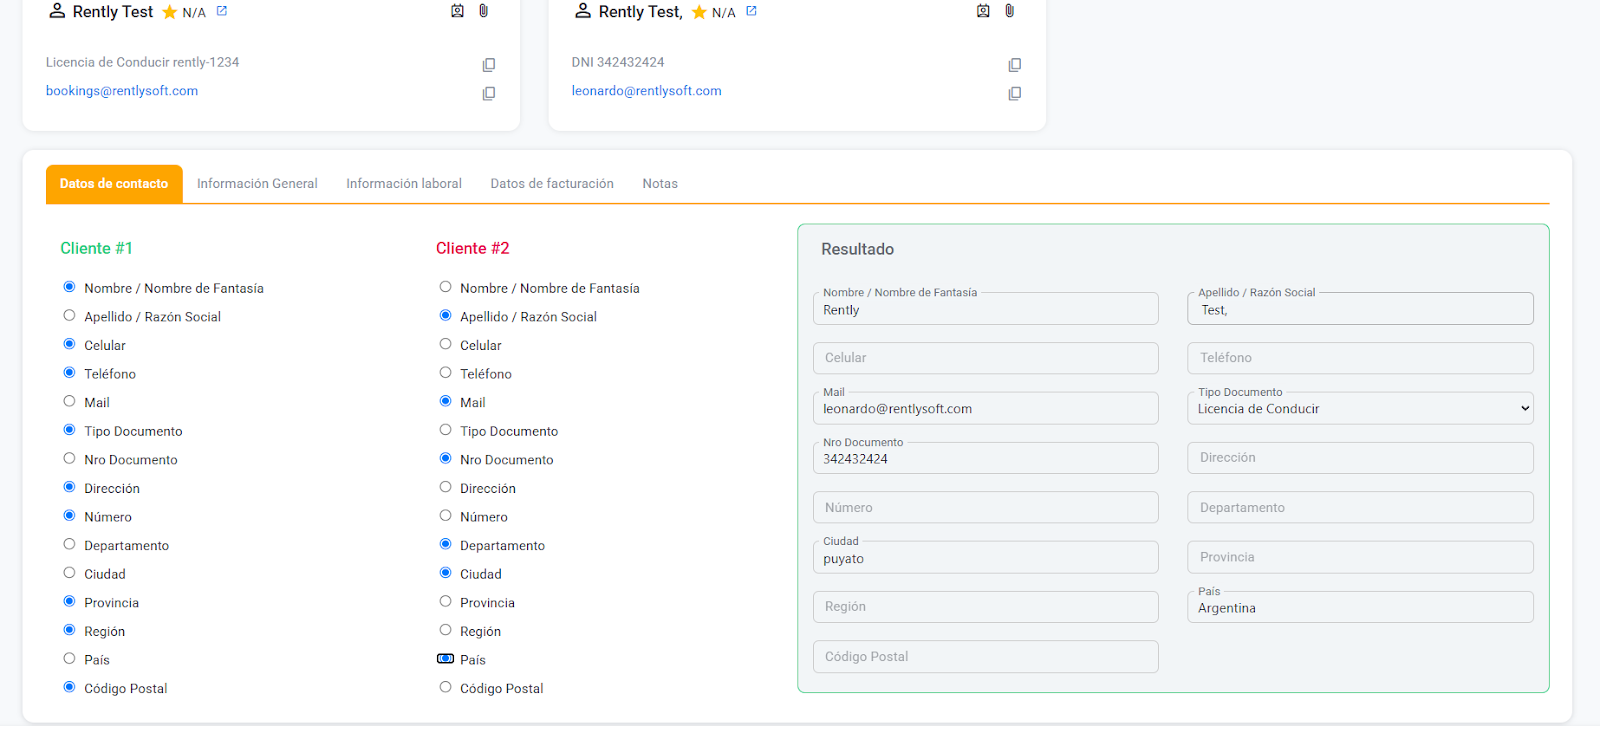The image size is (1600, 733).
Task: Click the ID photo icon on second client card
Action: click(983, 11)
